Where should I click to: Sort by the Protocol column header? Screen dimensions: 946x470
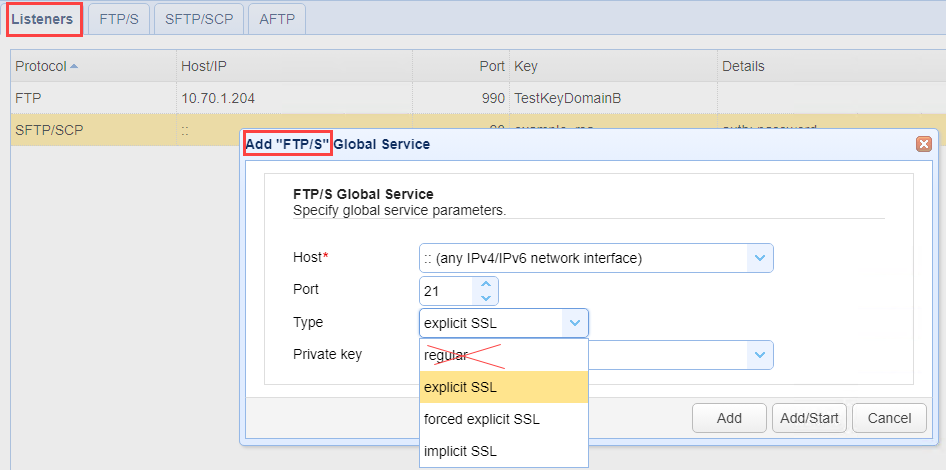tap(40, 66)
